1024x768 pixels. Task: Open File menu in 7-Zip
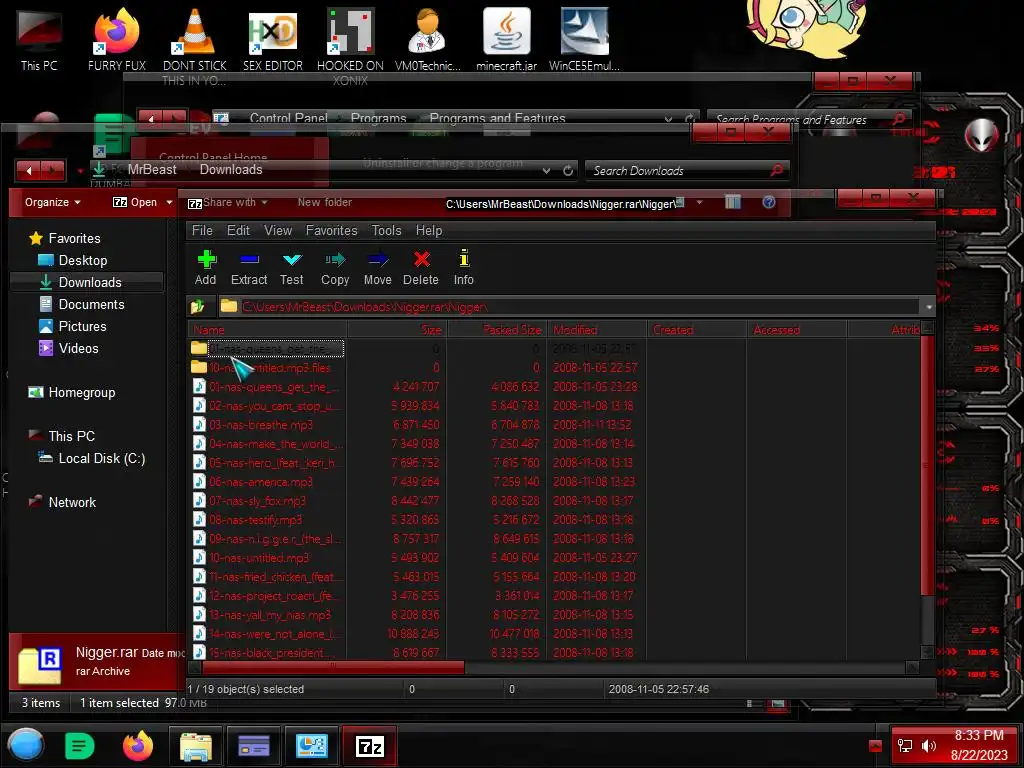pos(202,231)
